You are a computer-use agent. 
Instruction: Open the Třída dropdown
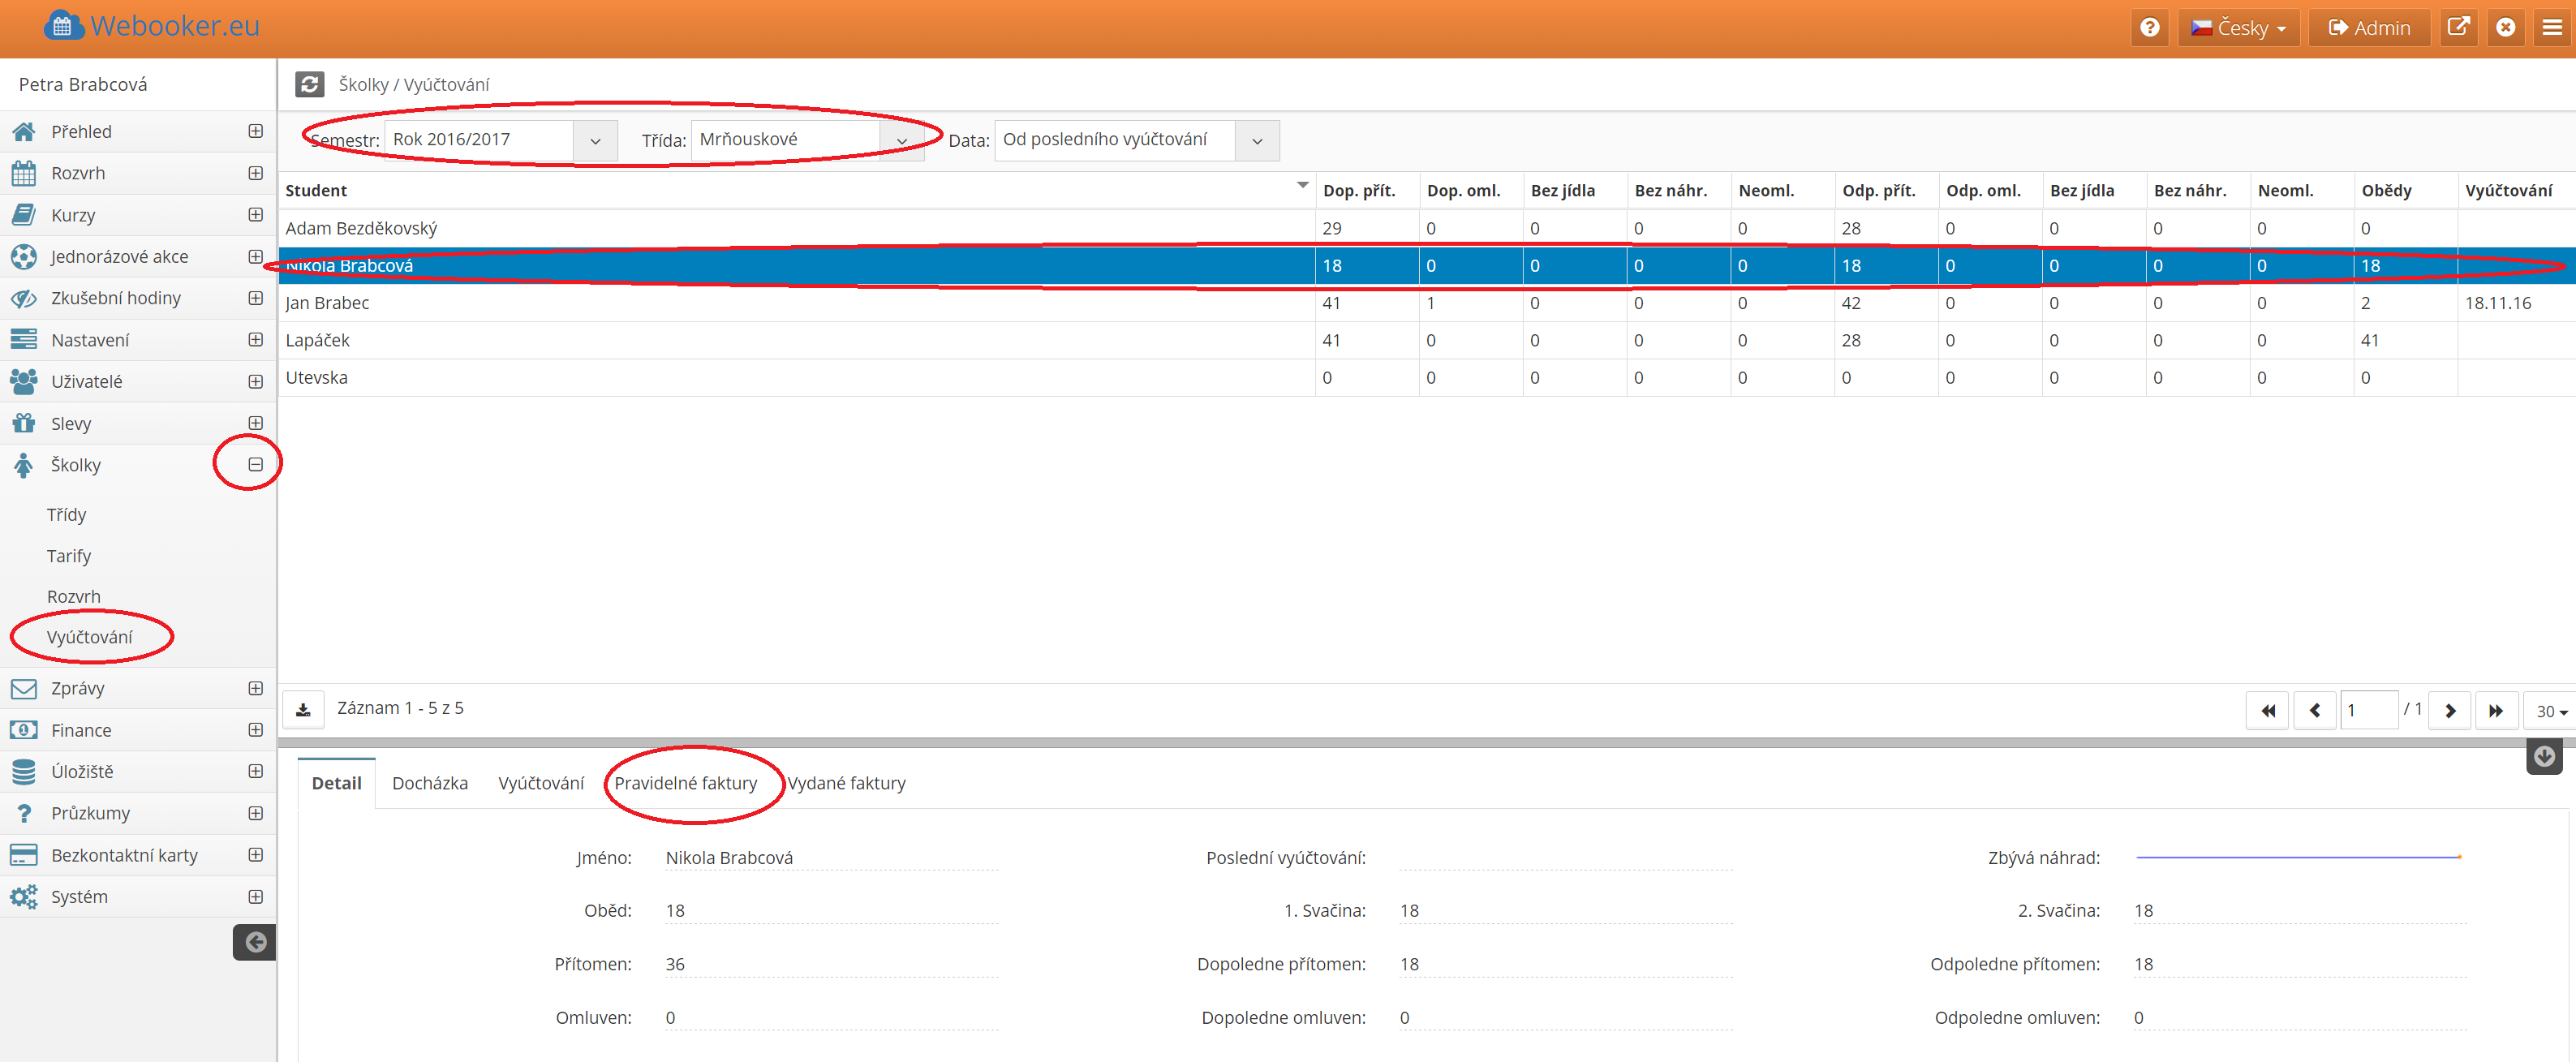901,141
